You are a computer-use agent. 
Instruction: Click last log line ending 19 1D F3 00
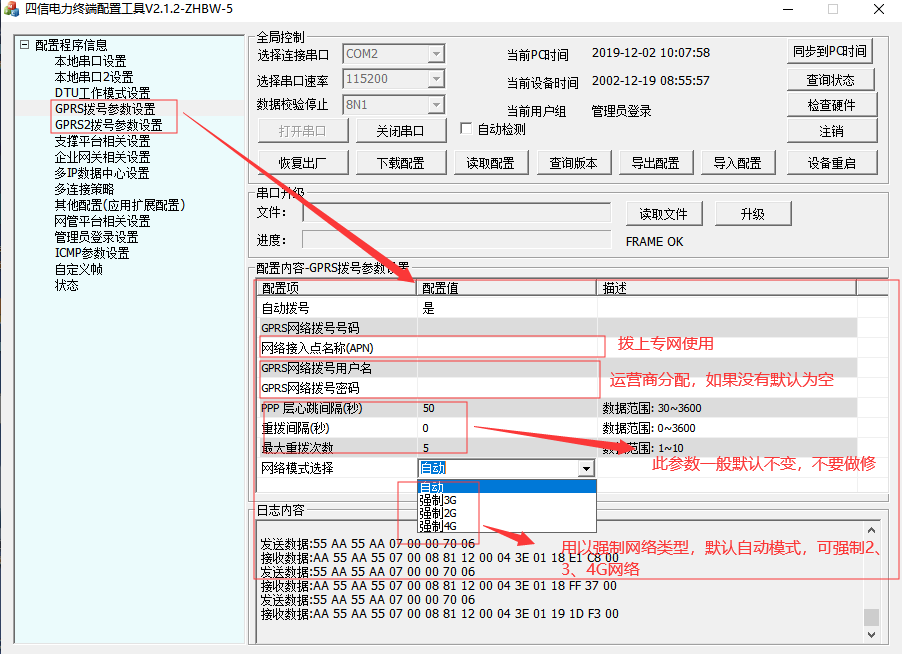pos(439,614)
